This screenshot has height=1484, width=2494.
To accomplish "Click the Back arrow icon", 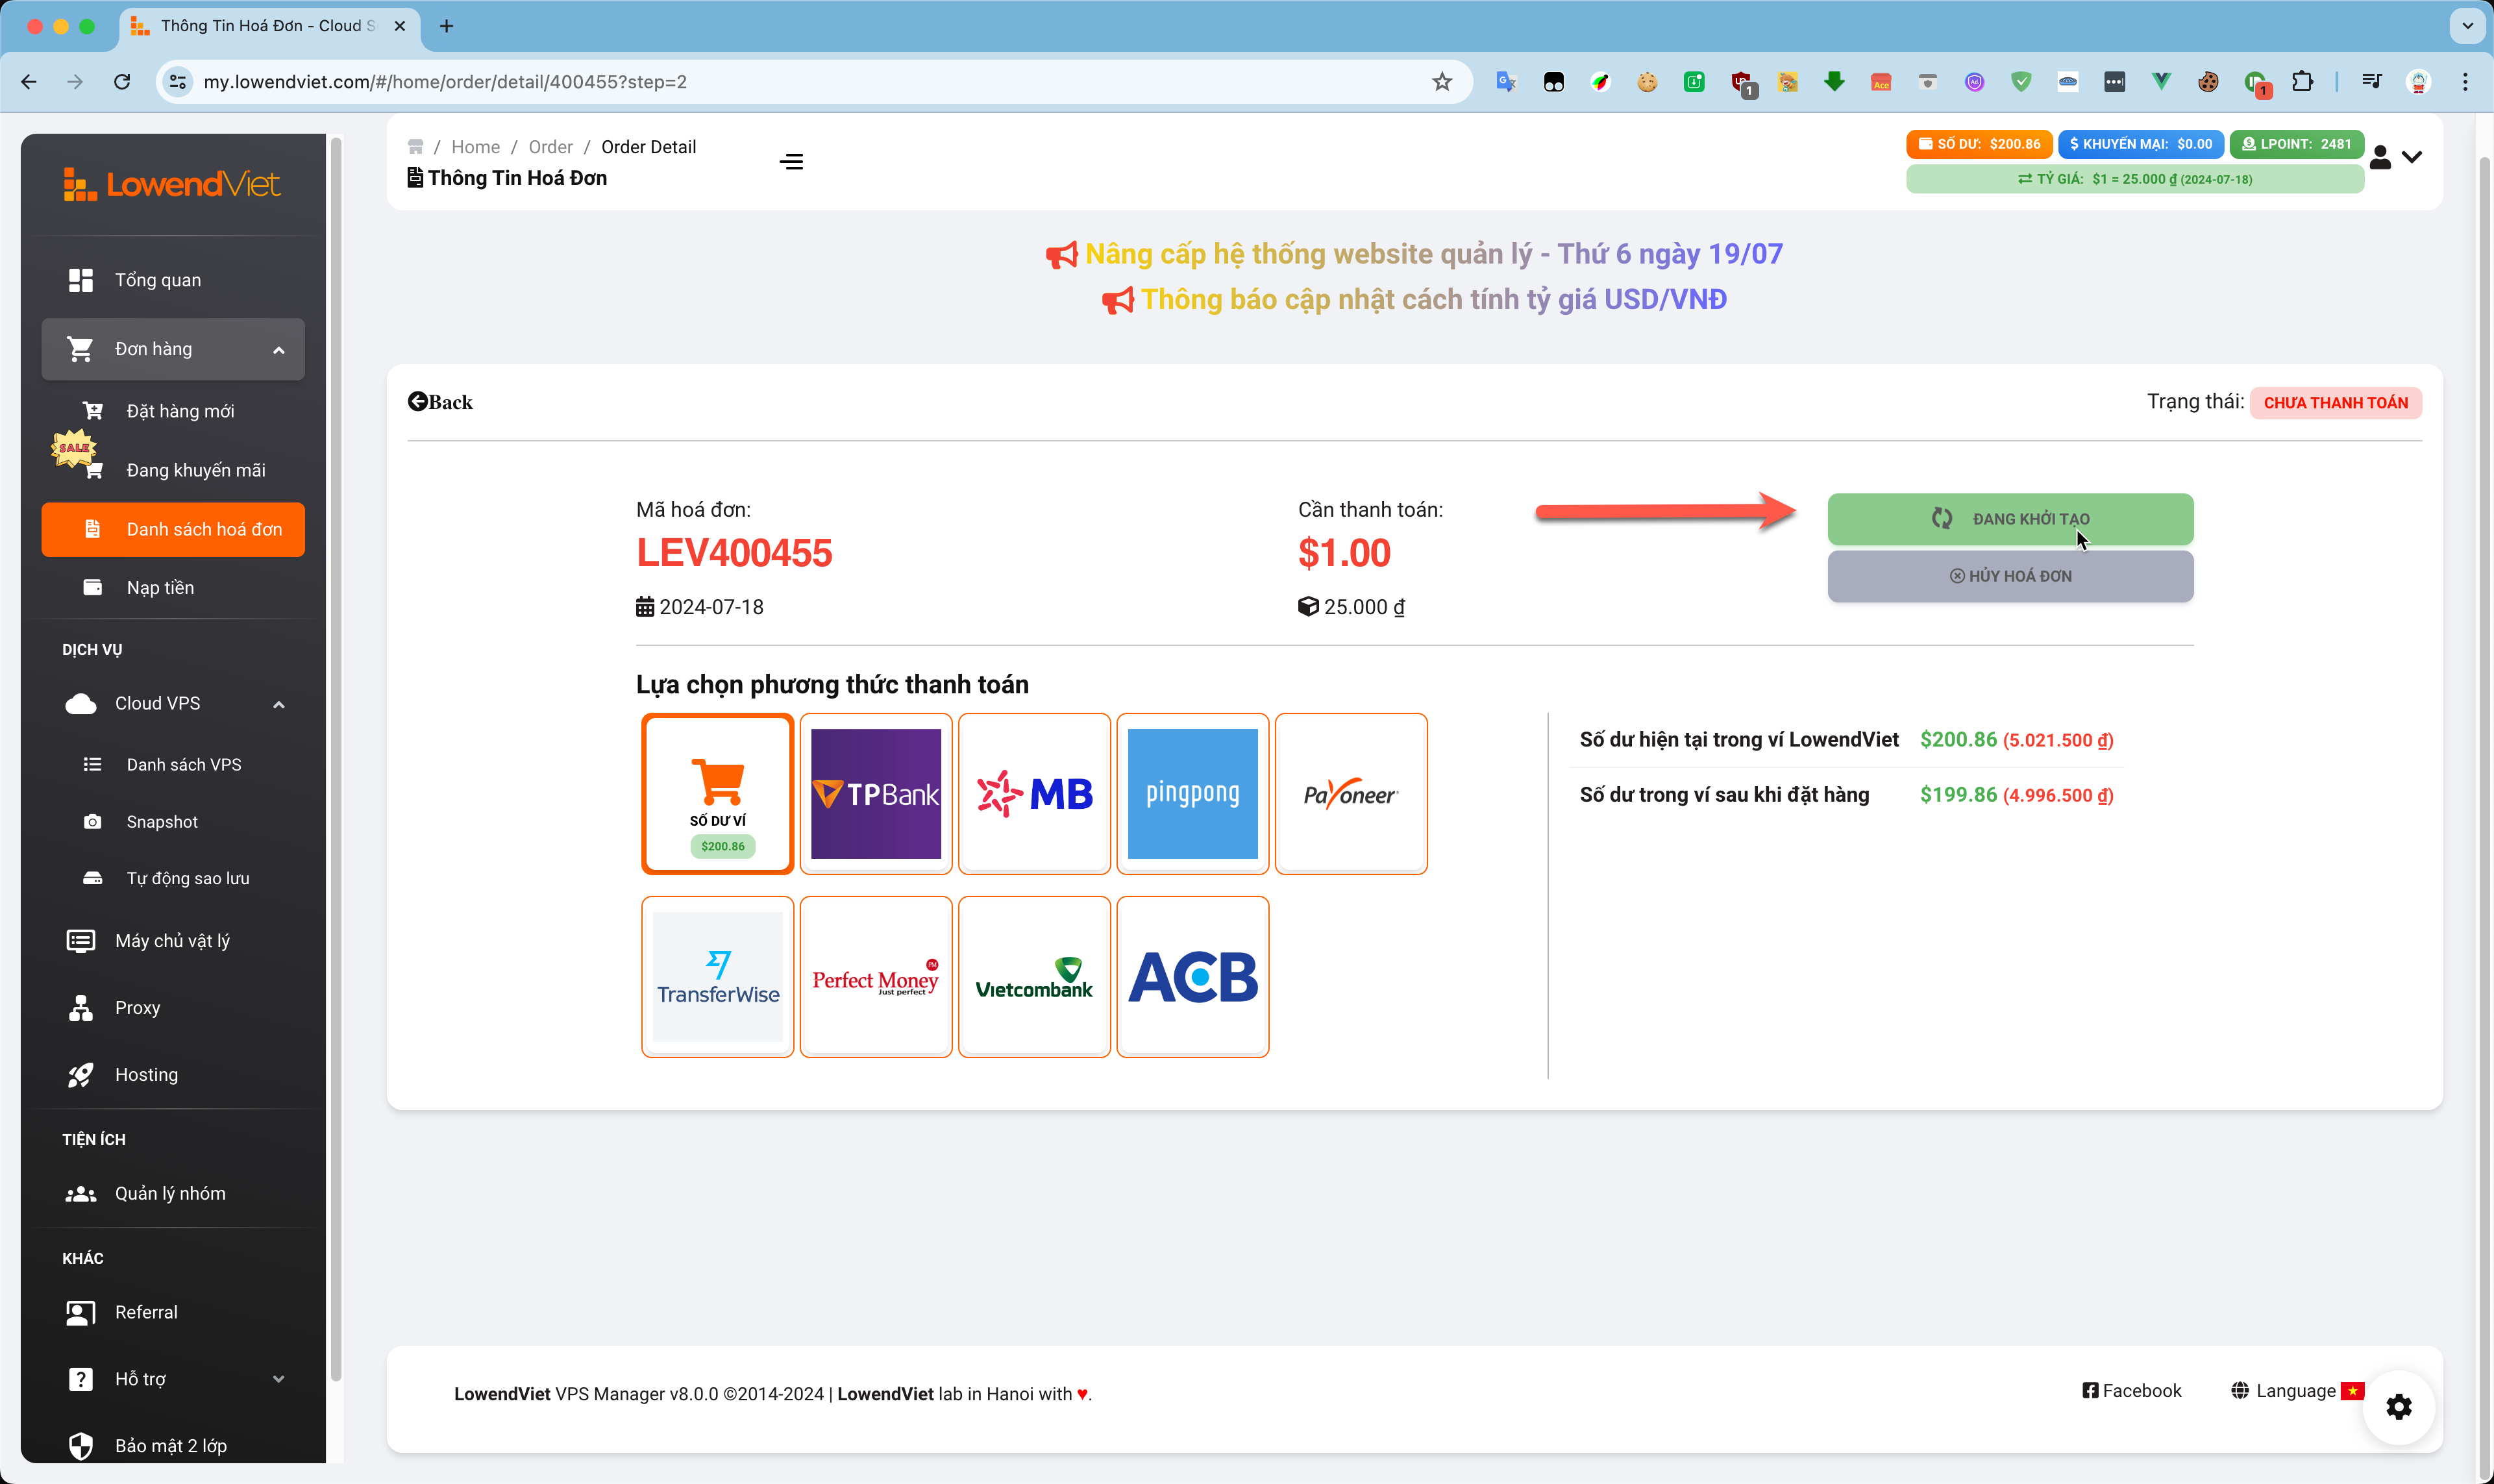I will 418,402.
